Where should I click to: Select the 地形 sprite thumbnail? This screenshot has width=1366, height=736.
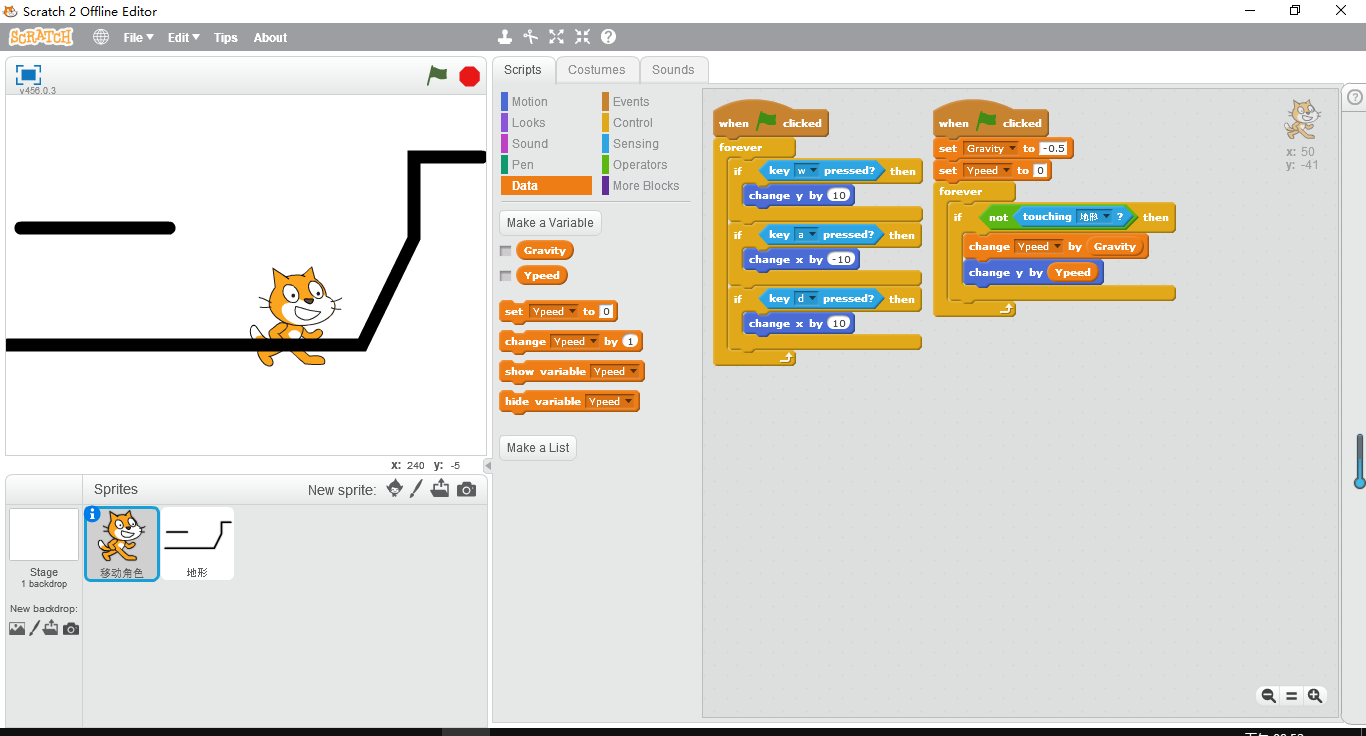coord(197,544)
